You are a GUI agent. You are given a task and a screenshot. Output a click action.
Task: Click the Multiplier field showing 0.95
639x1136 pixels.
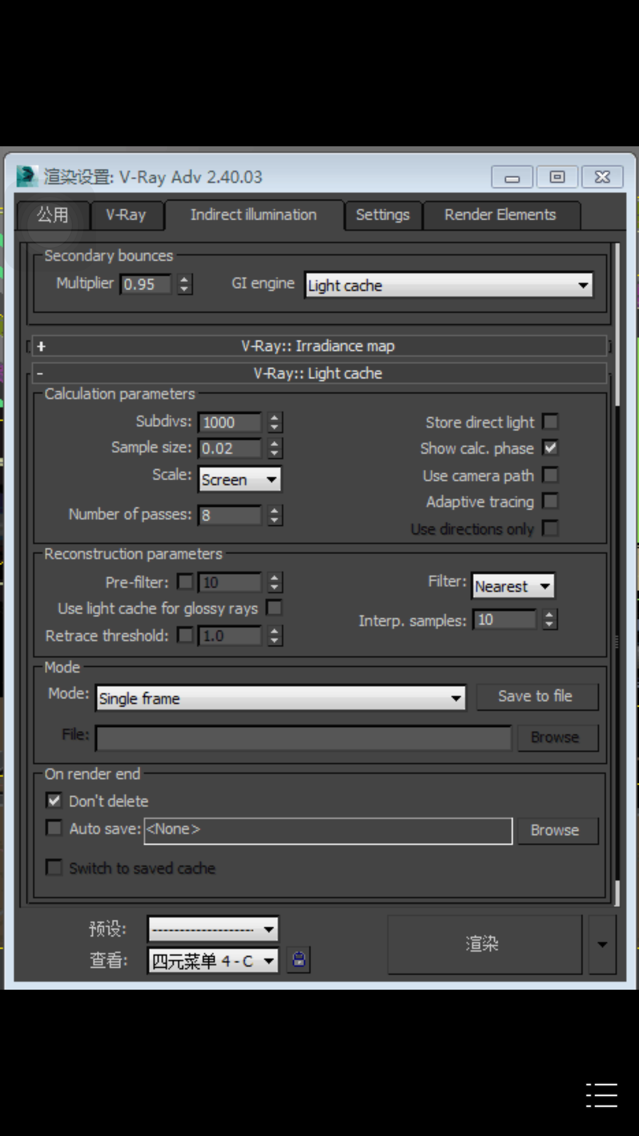pos(146,284)
